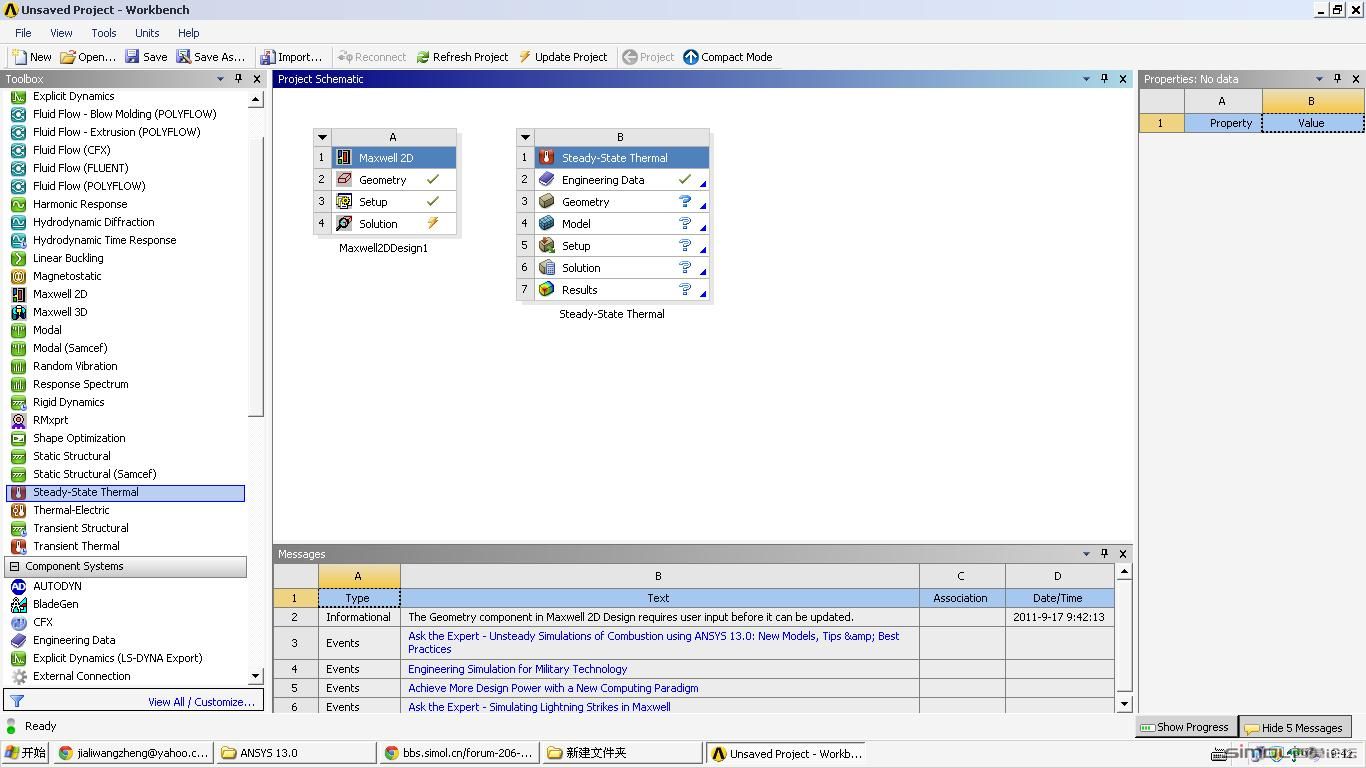
Task: Open Messages panel options dropdown
Action: [x=1086, y=554]
